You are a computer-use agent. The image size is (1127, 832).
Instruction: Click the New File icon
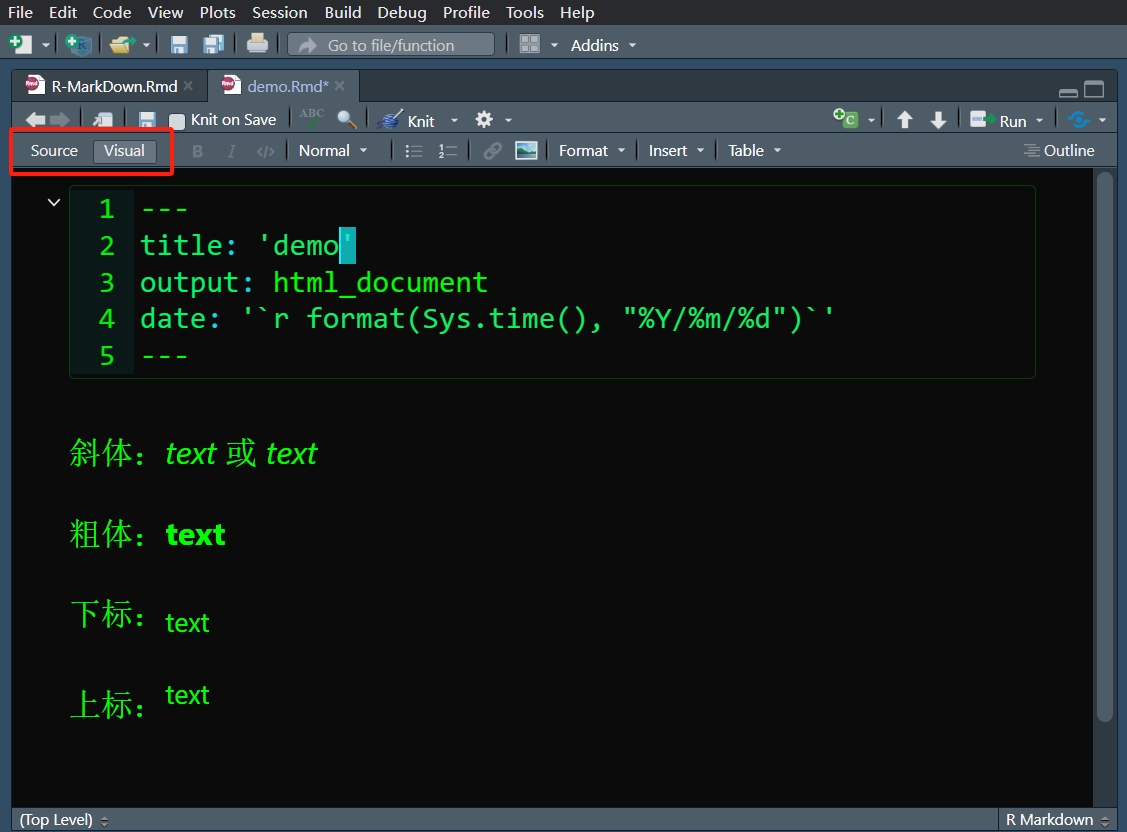[20, 45]
